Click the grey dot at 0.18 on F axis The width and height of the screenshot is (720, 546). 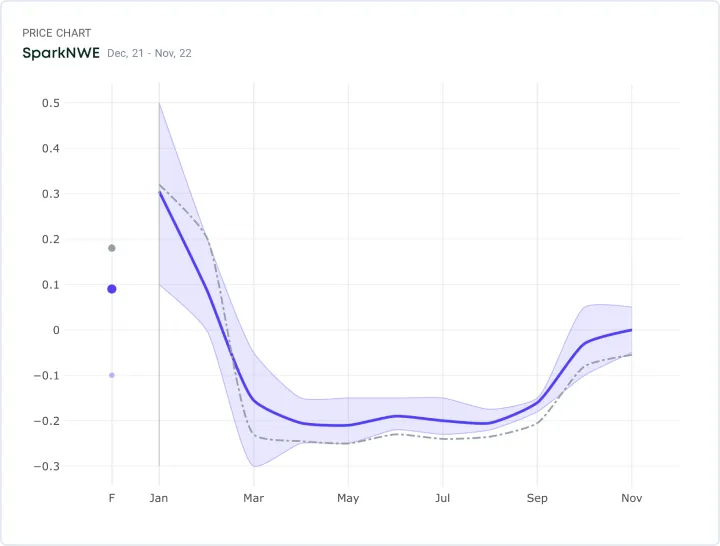click(x=112, y=248)
